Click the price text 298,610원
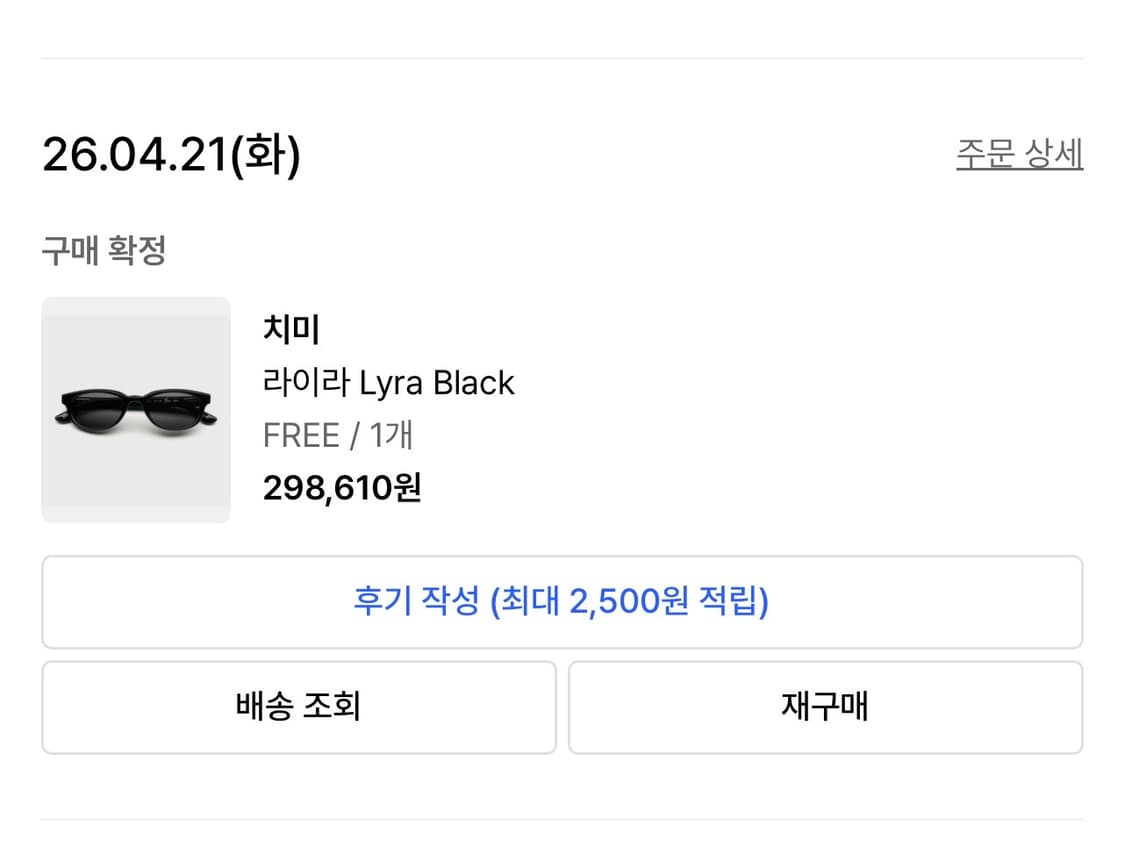The width and height of the screenshot is (1125, 849). (340, 489)
